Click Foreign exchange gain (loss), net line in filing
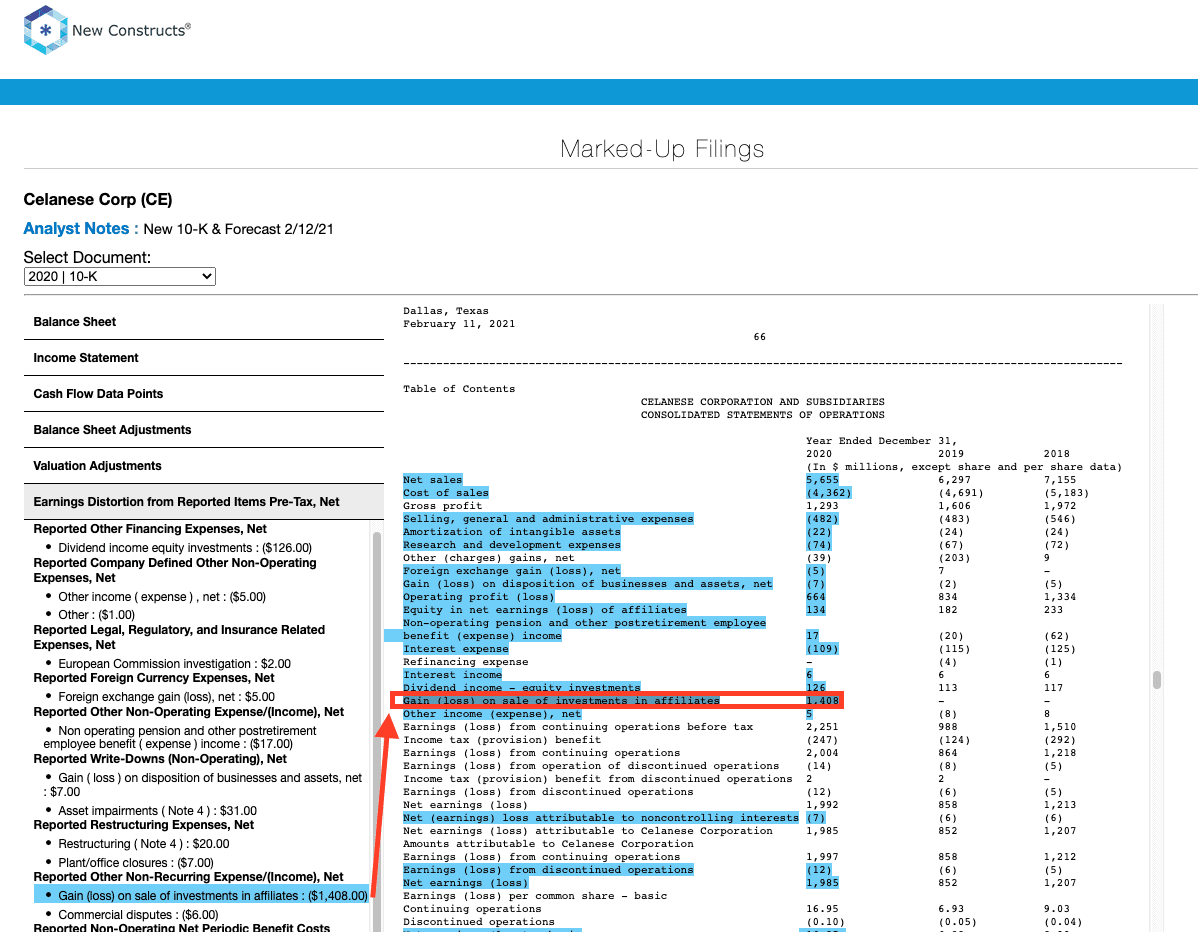 pyautogui.click(x=512, y=571)
